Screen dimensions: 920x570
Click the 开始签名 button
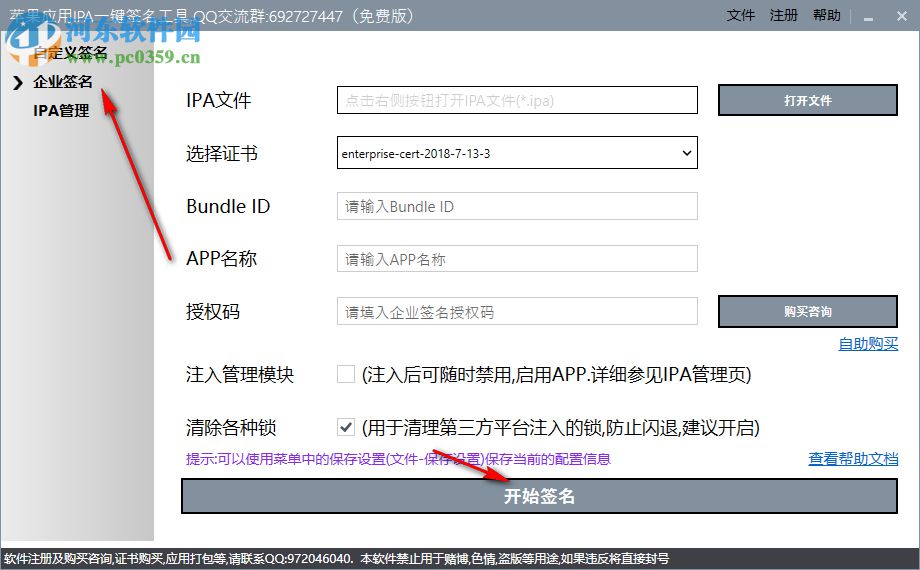pos(539,496)
